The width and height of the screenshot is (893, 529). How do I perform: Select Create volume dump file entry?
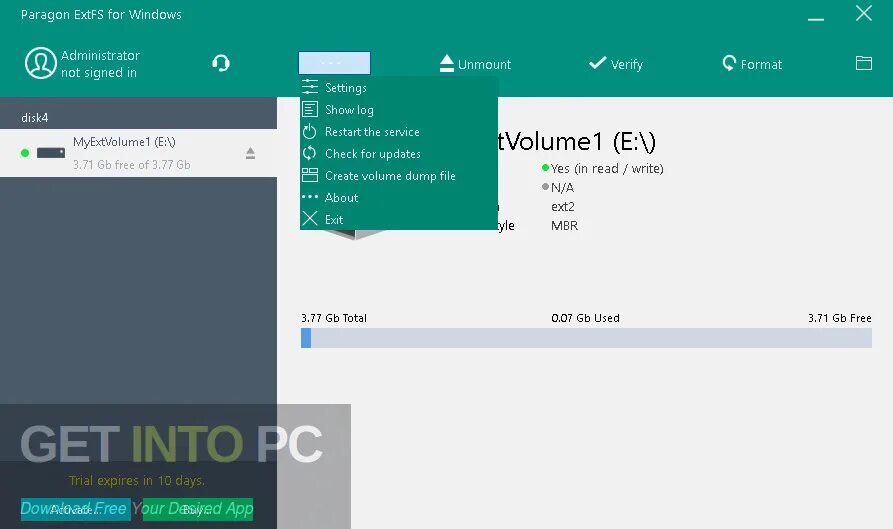pos(399,175)
